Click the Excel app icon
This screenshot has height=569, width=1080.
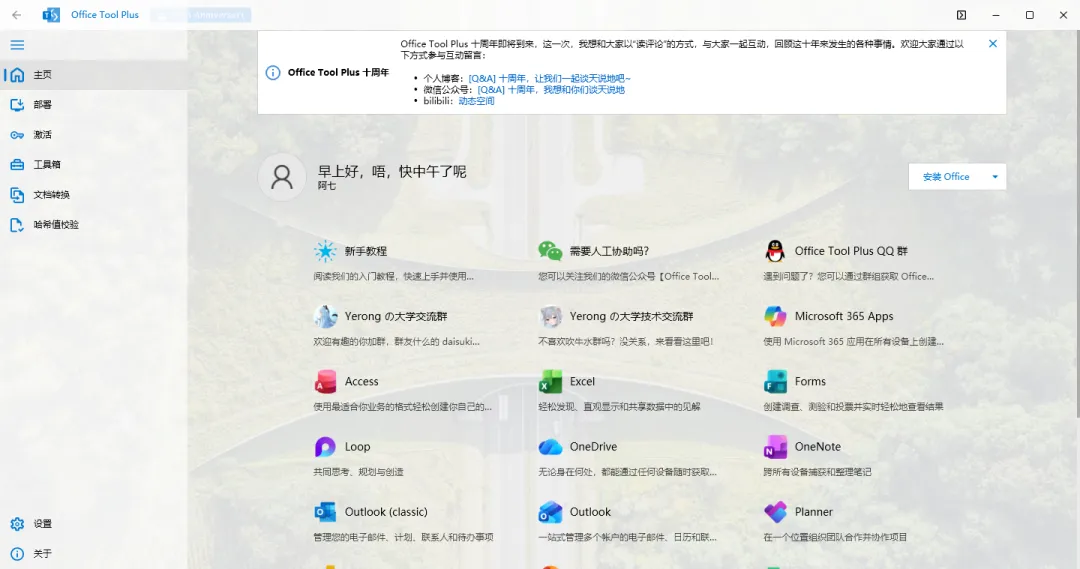point(550,381)
